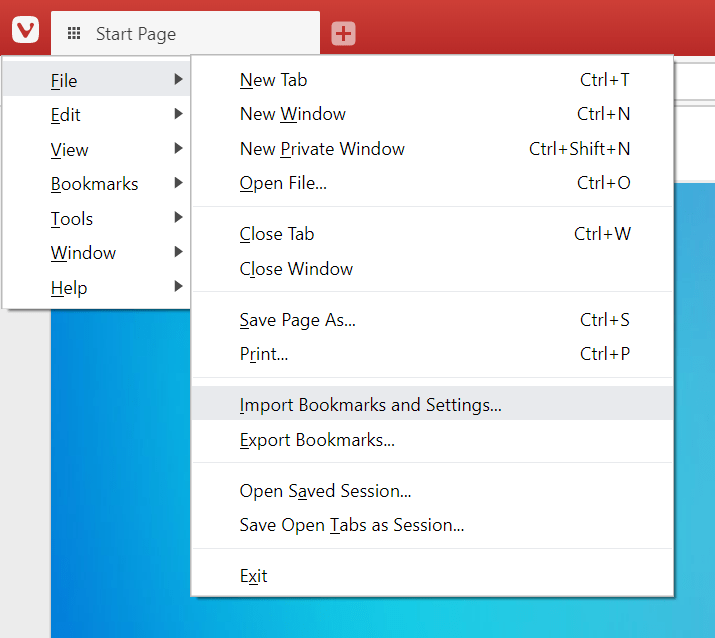The height and width of the screenshot is (638, 715).
Task: Open the Tools menu
Action: [97, 218]
